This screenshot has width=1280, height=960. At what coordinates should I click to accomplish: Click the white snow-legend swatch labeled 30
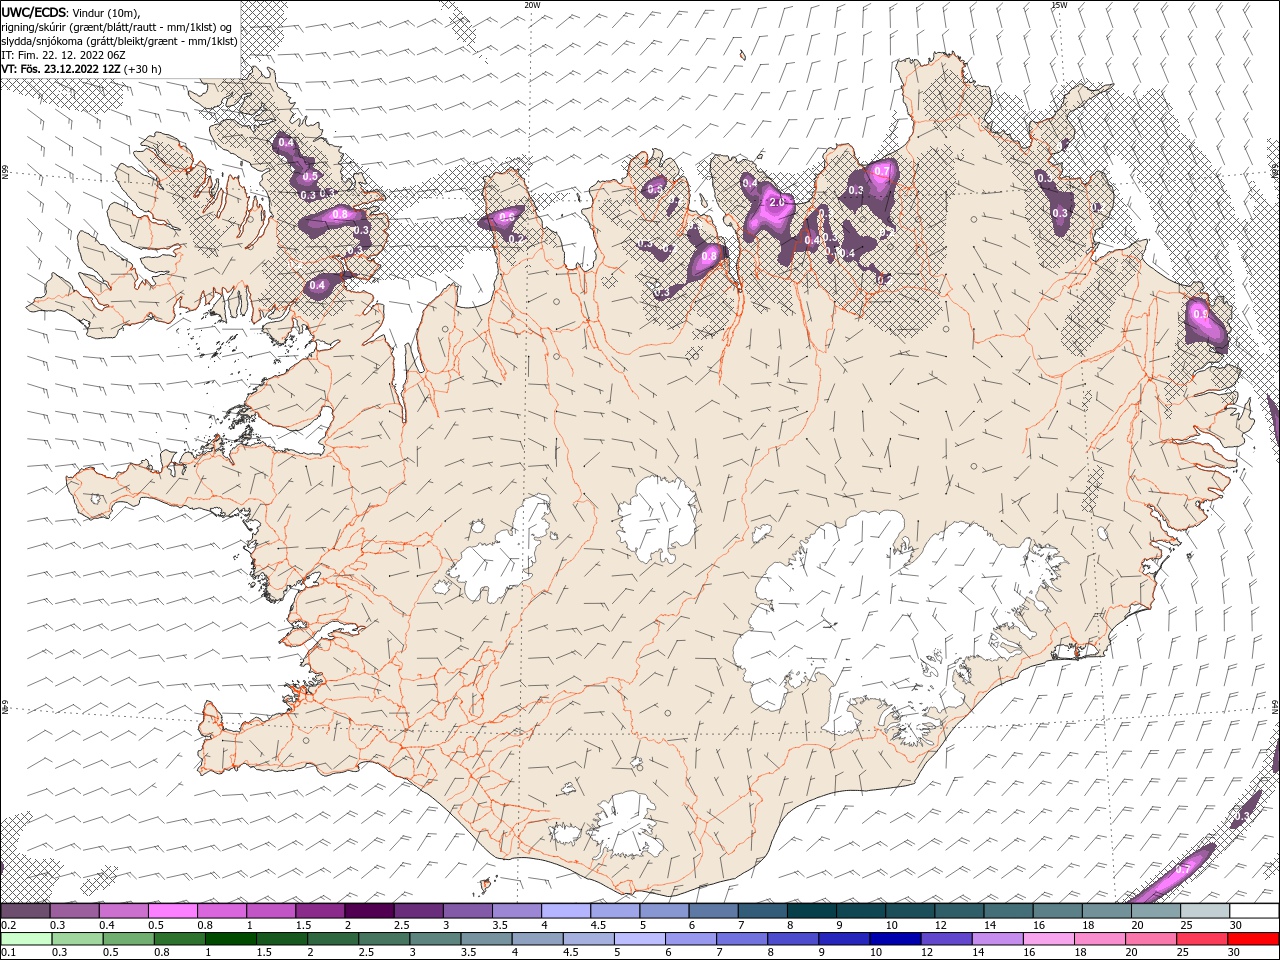coord(1254,911)
